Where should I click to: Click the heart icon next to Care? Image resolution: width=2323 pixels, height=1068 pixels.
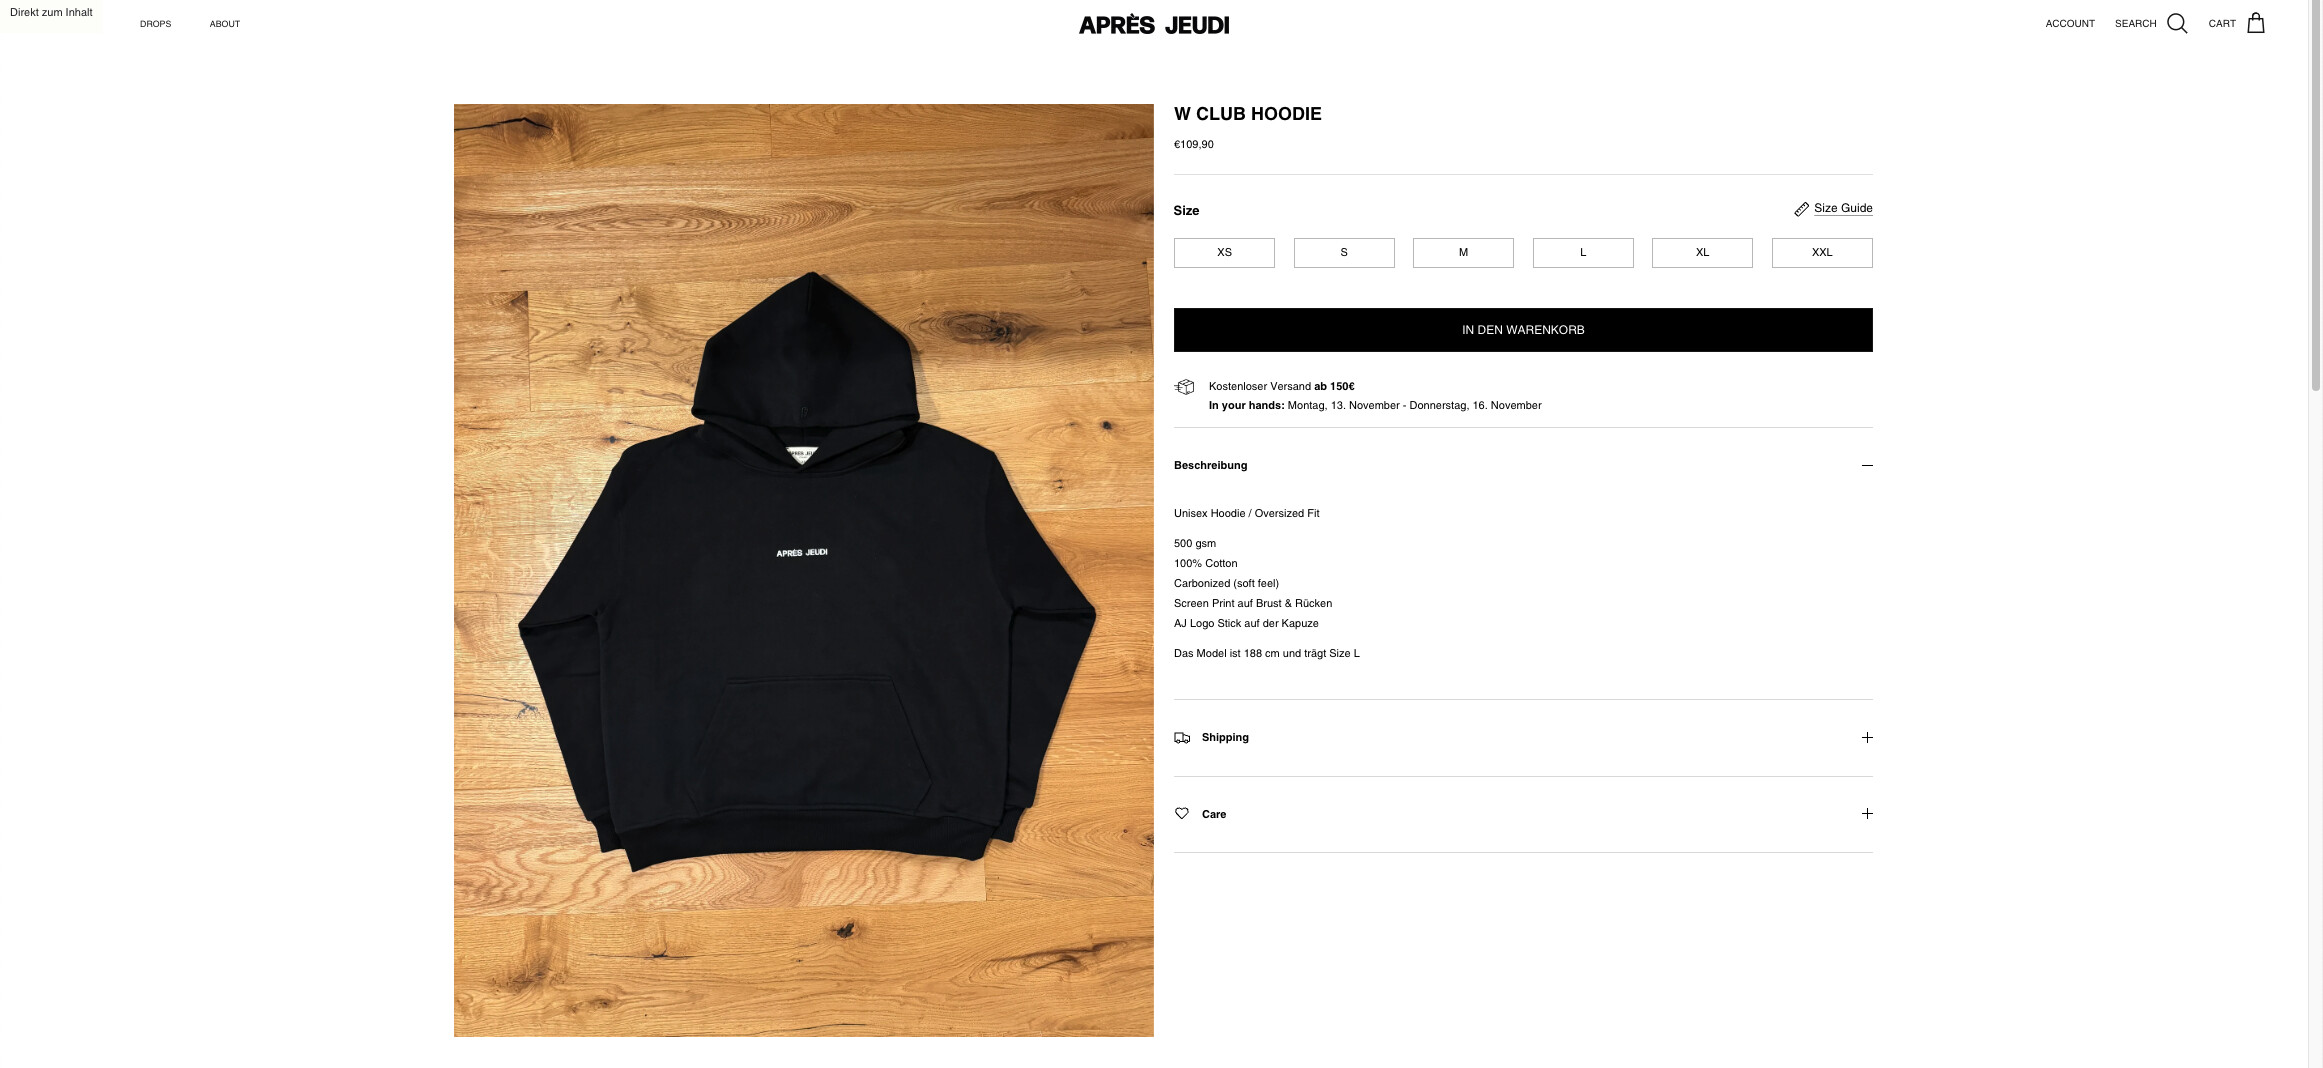click(1182, 814)
